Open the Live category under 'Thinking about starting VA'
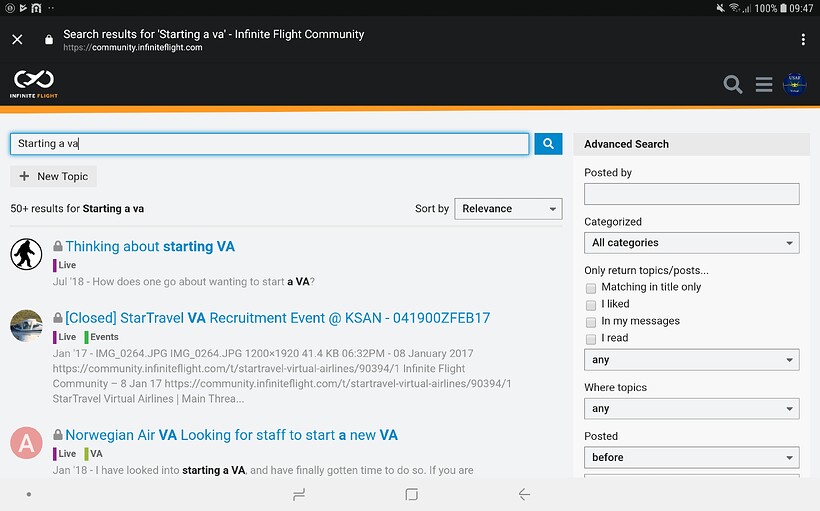The height and width of the screenshot is (511, 820). point(64,265)
